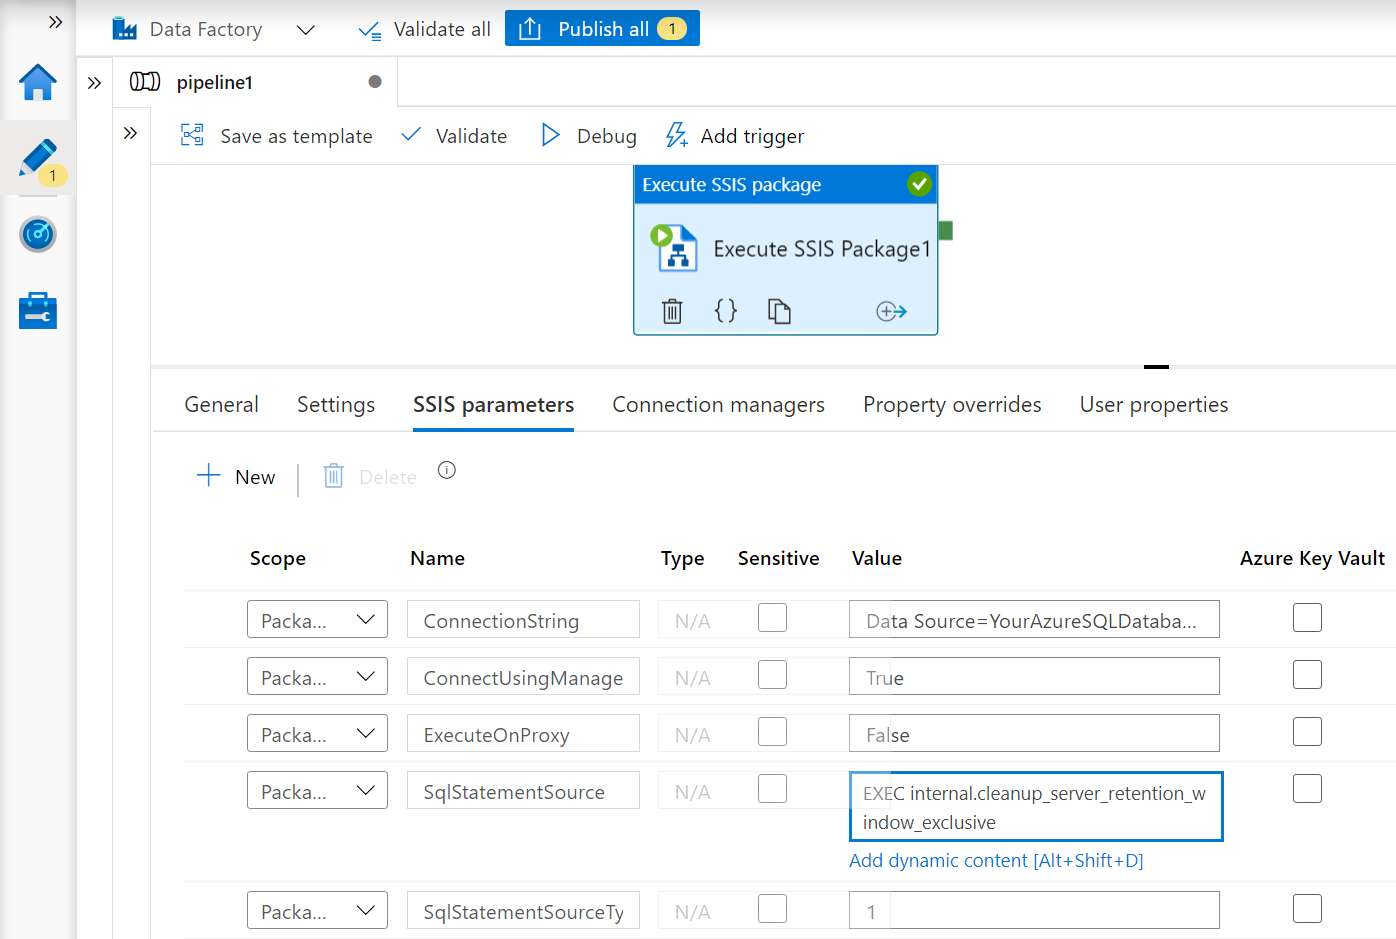Image resolution: width=1396 pixels, height=939 pixels.
Task: Go to the Property overrides tab
Action: coord(952,405)
